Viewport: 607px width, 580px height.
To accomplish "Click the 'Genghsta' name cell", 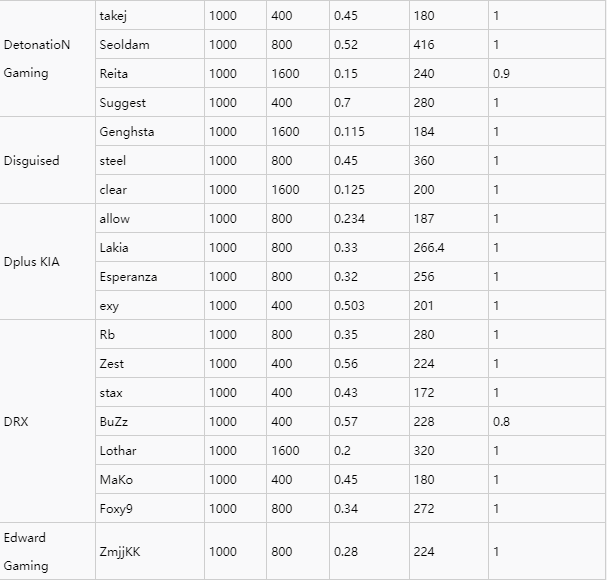I will point(127,132).
